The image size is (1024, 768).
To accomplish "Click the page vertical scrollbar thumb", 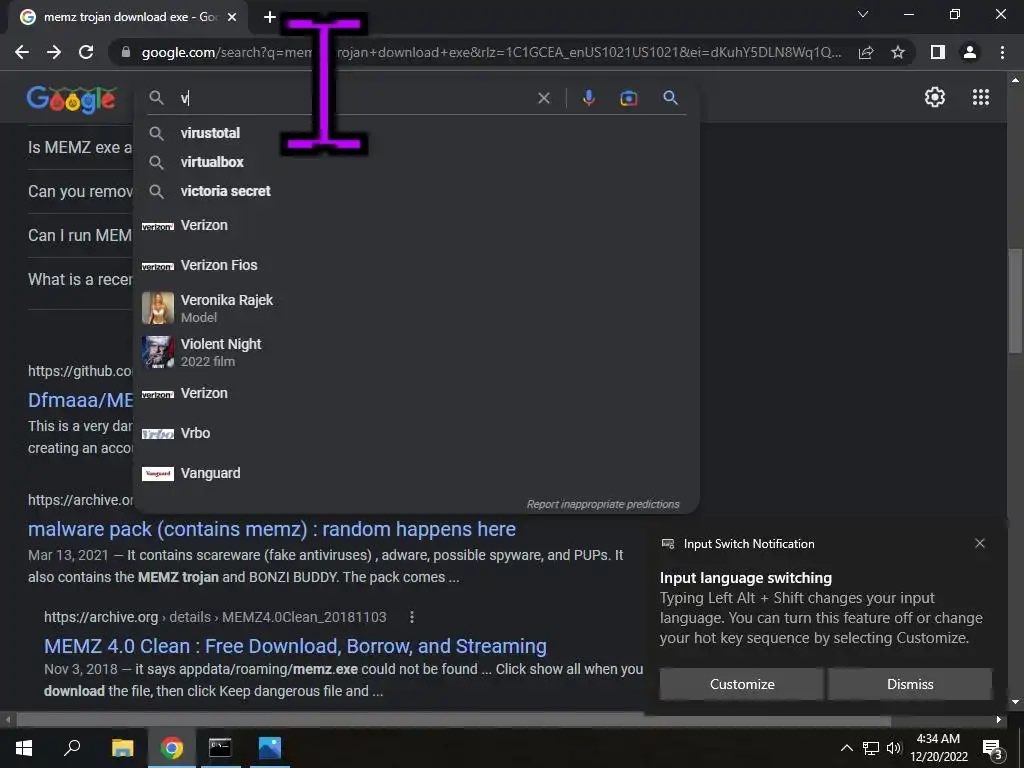I will click(1014, 300).
